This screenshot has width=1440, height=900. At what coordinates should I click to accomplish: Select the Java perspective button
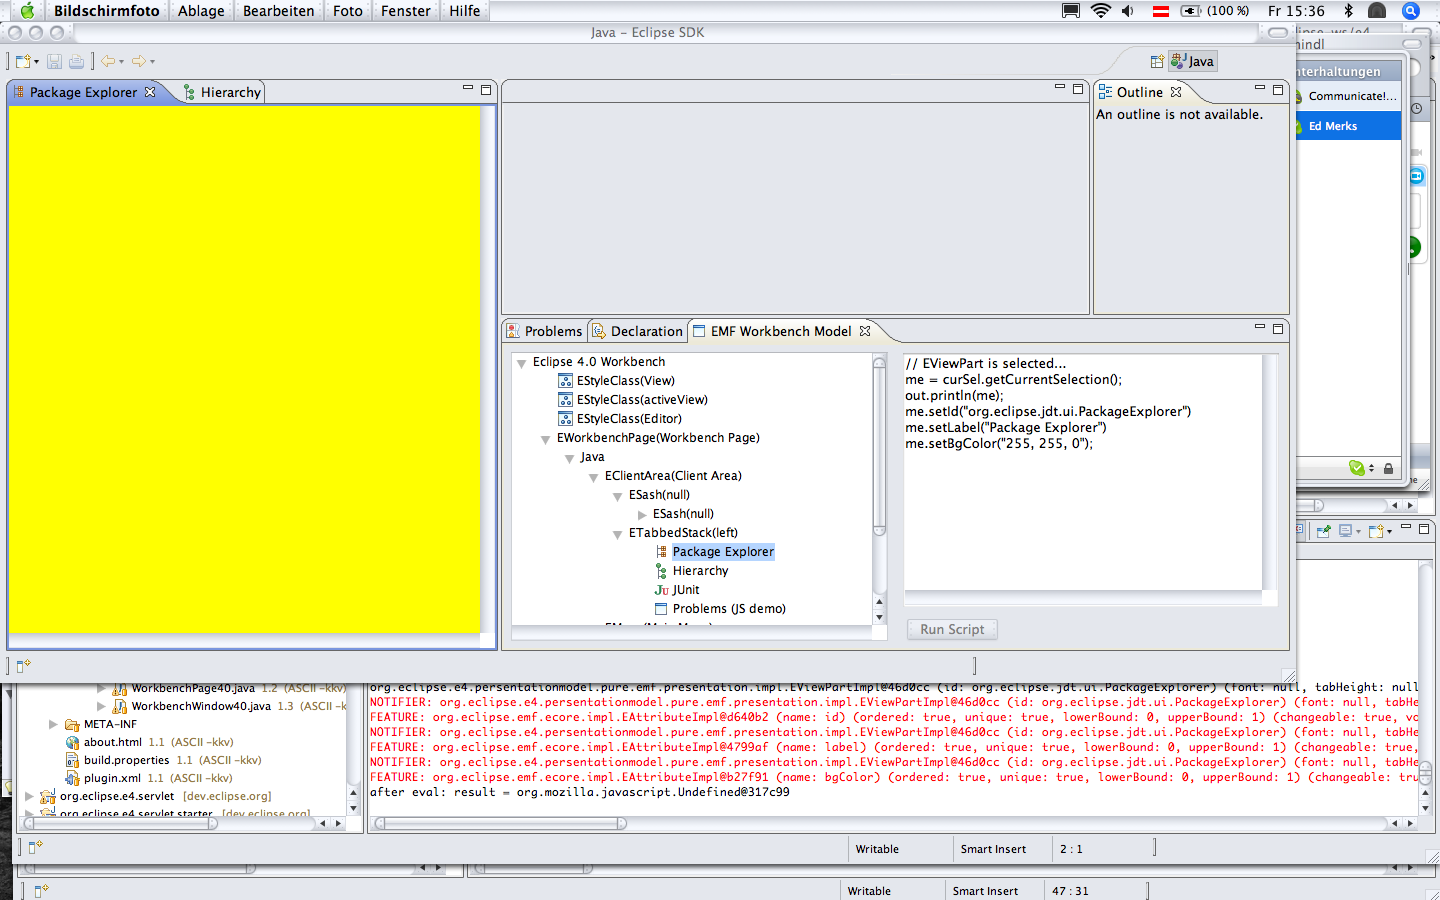1193,61
